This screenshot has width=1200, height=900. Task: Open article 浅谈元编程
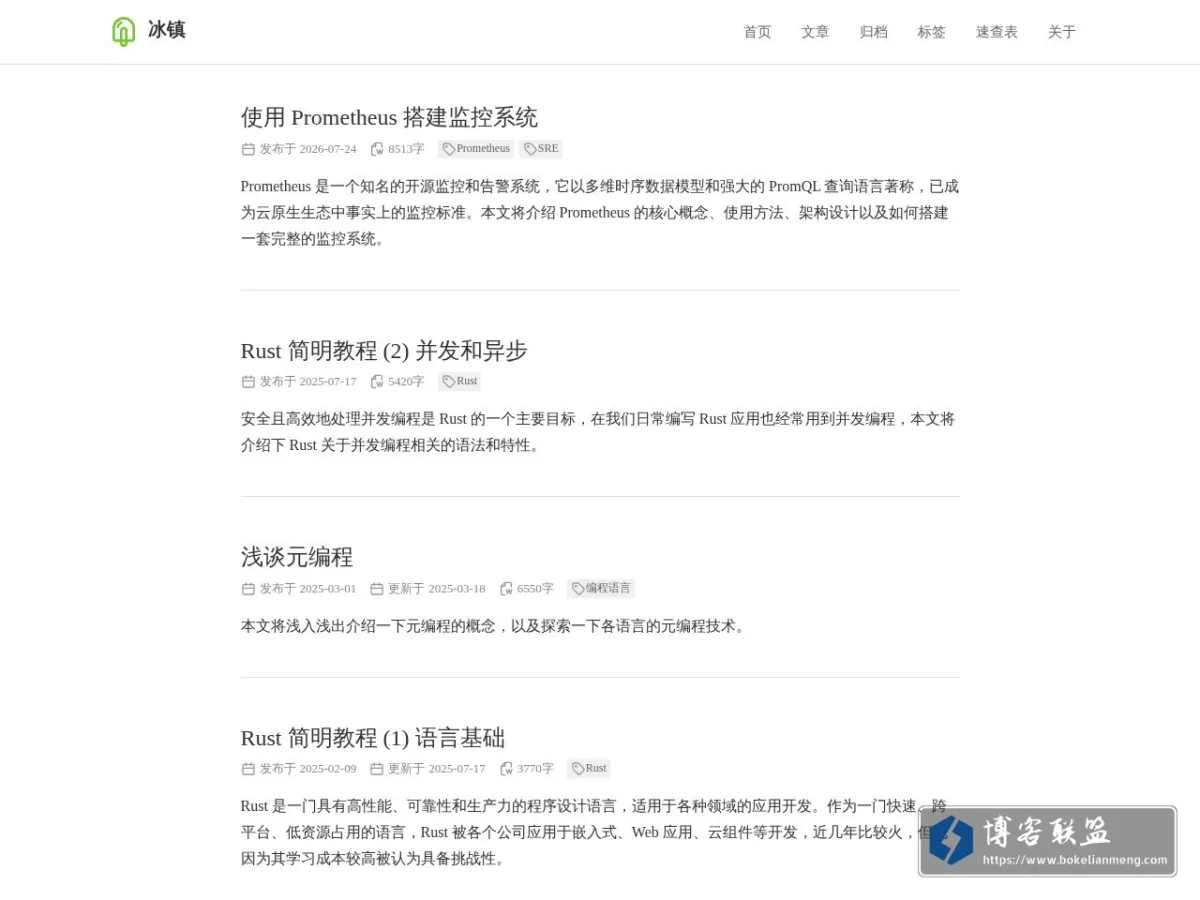297,557
